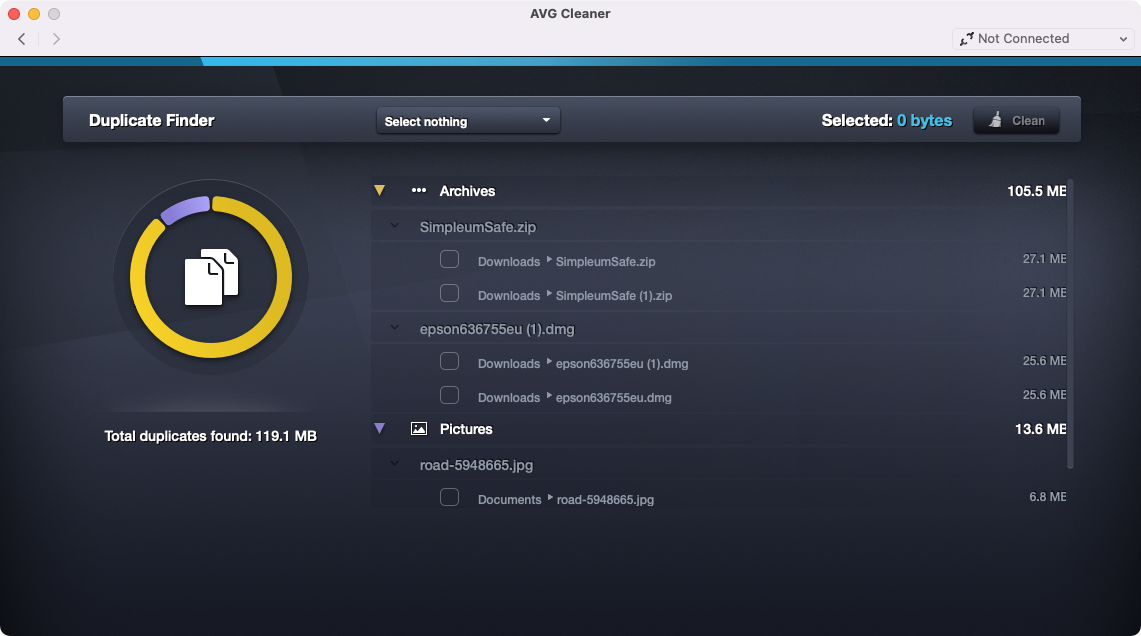Check the SimpleumSafe.zip Downloads checkbox
The image size is (1141, 636).
pyautogui.click(x=450, y=260)
